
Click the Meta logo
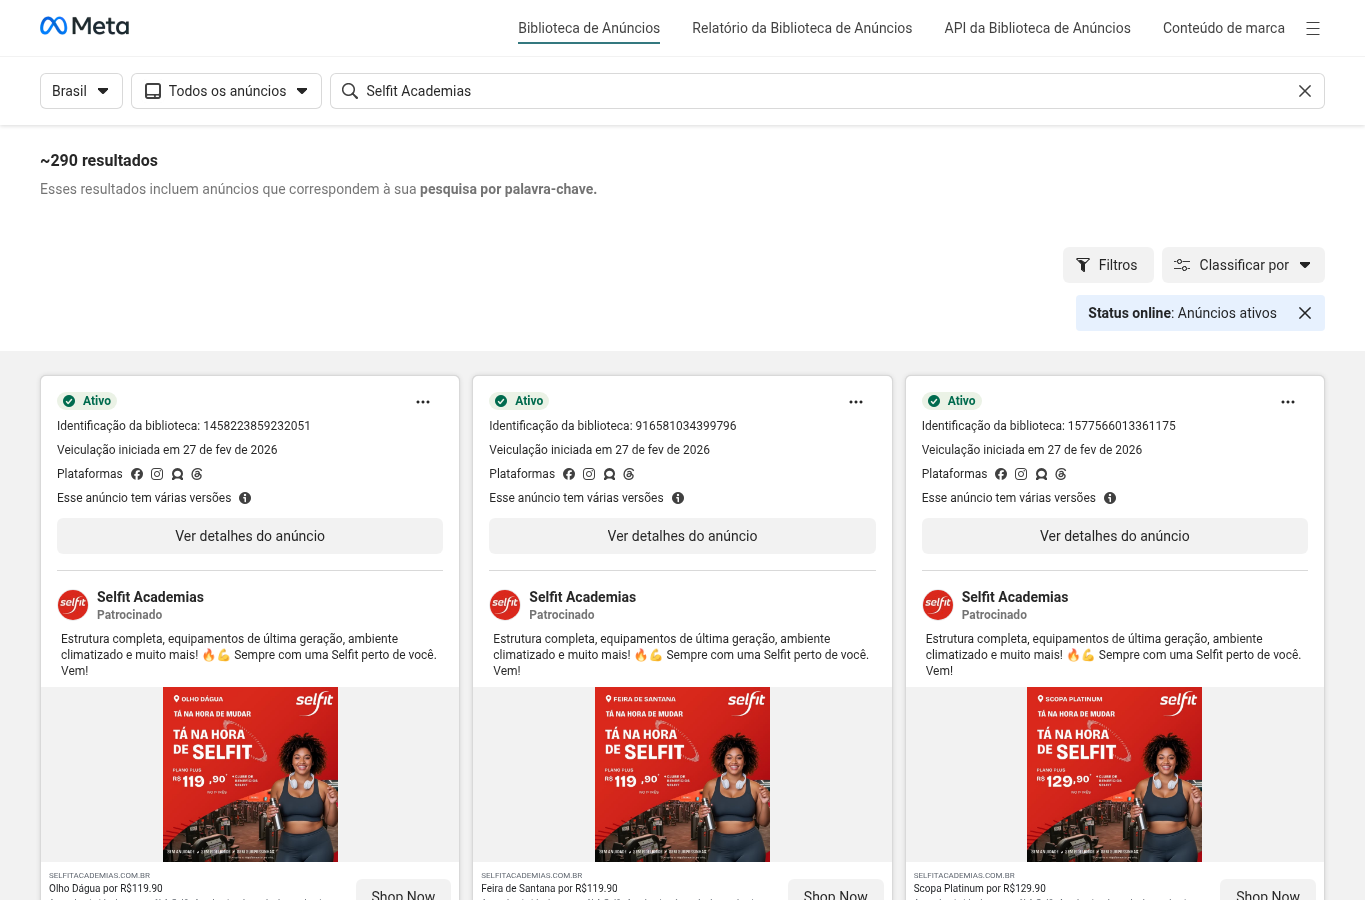tap(84, 26)
